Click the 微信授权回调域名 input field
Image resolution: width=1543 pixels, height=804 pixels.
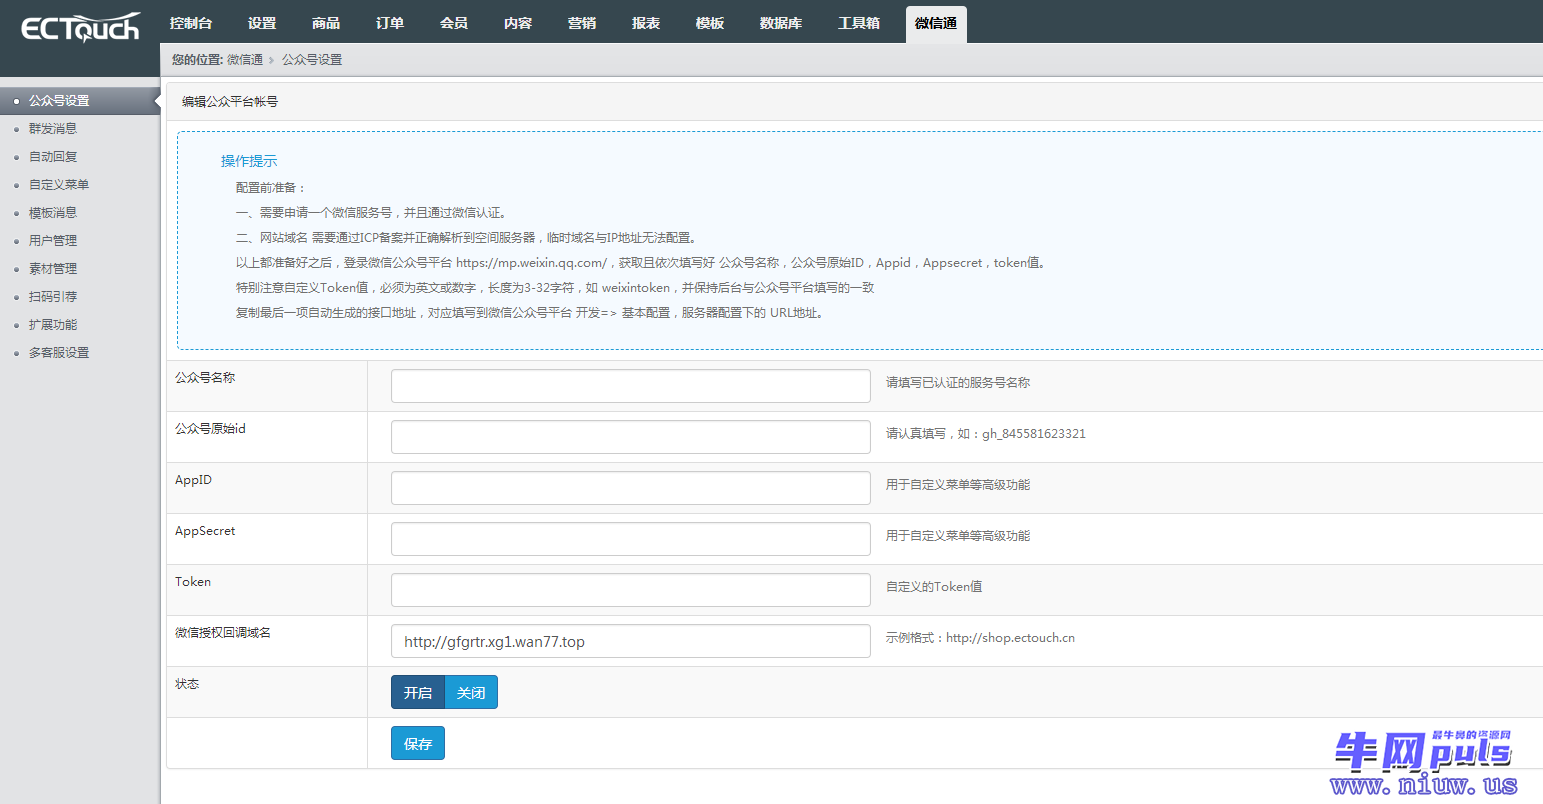631,641
